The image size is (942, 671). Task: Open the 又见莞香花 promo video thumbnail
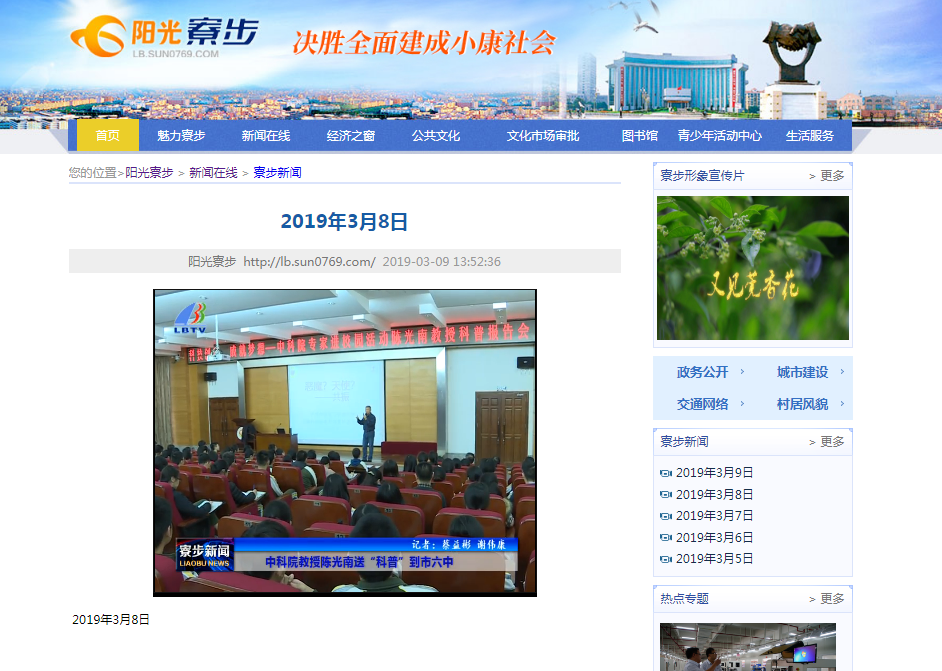753,268
